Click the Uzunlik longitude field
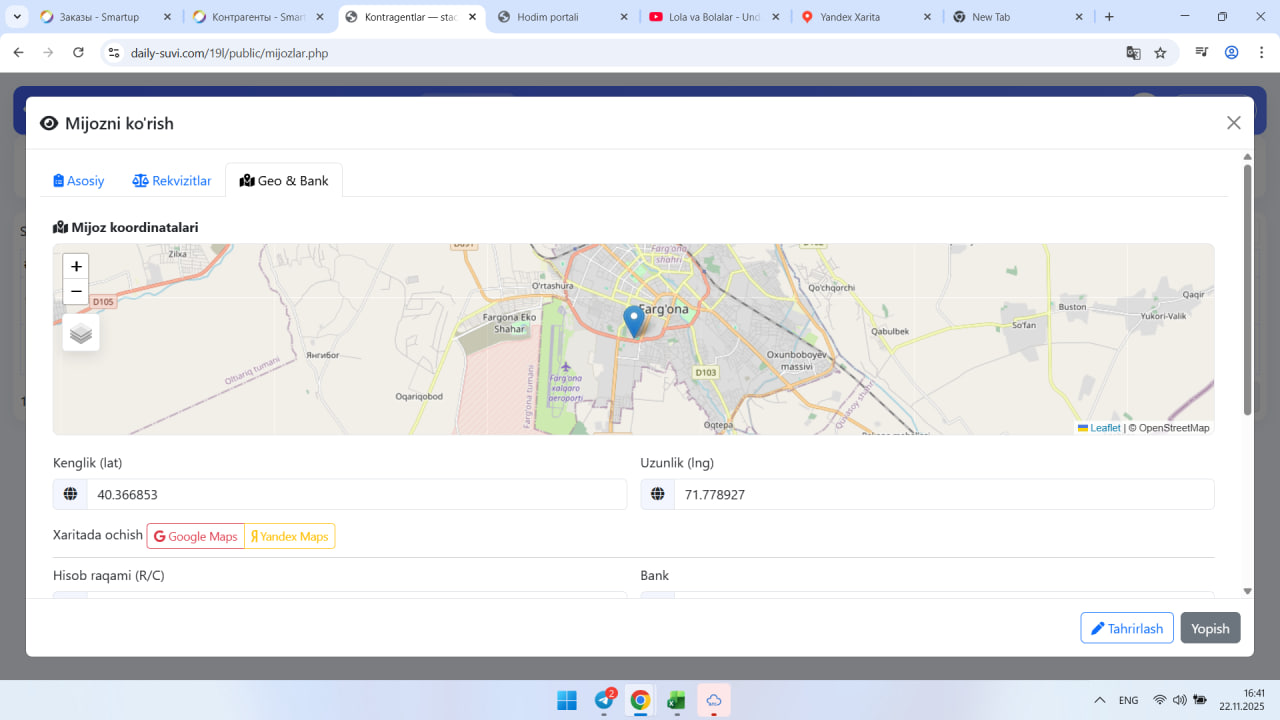The image size is (1280, 720). point(943,495)
